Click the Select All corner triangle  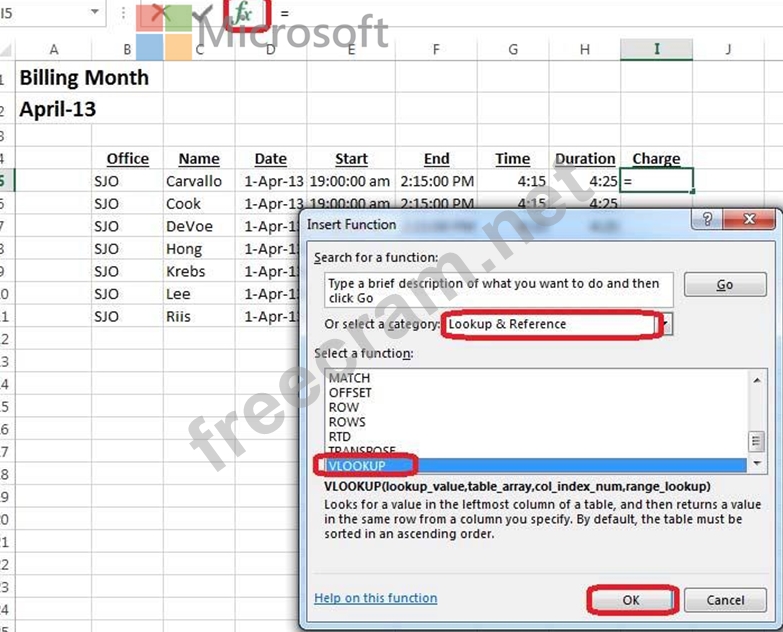[x=7, y=49]
